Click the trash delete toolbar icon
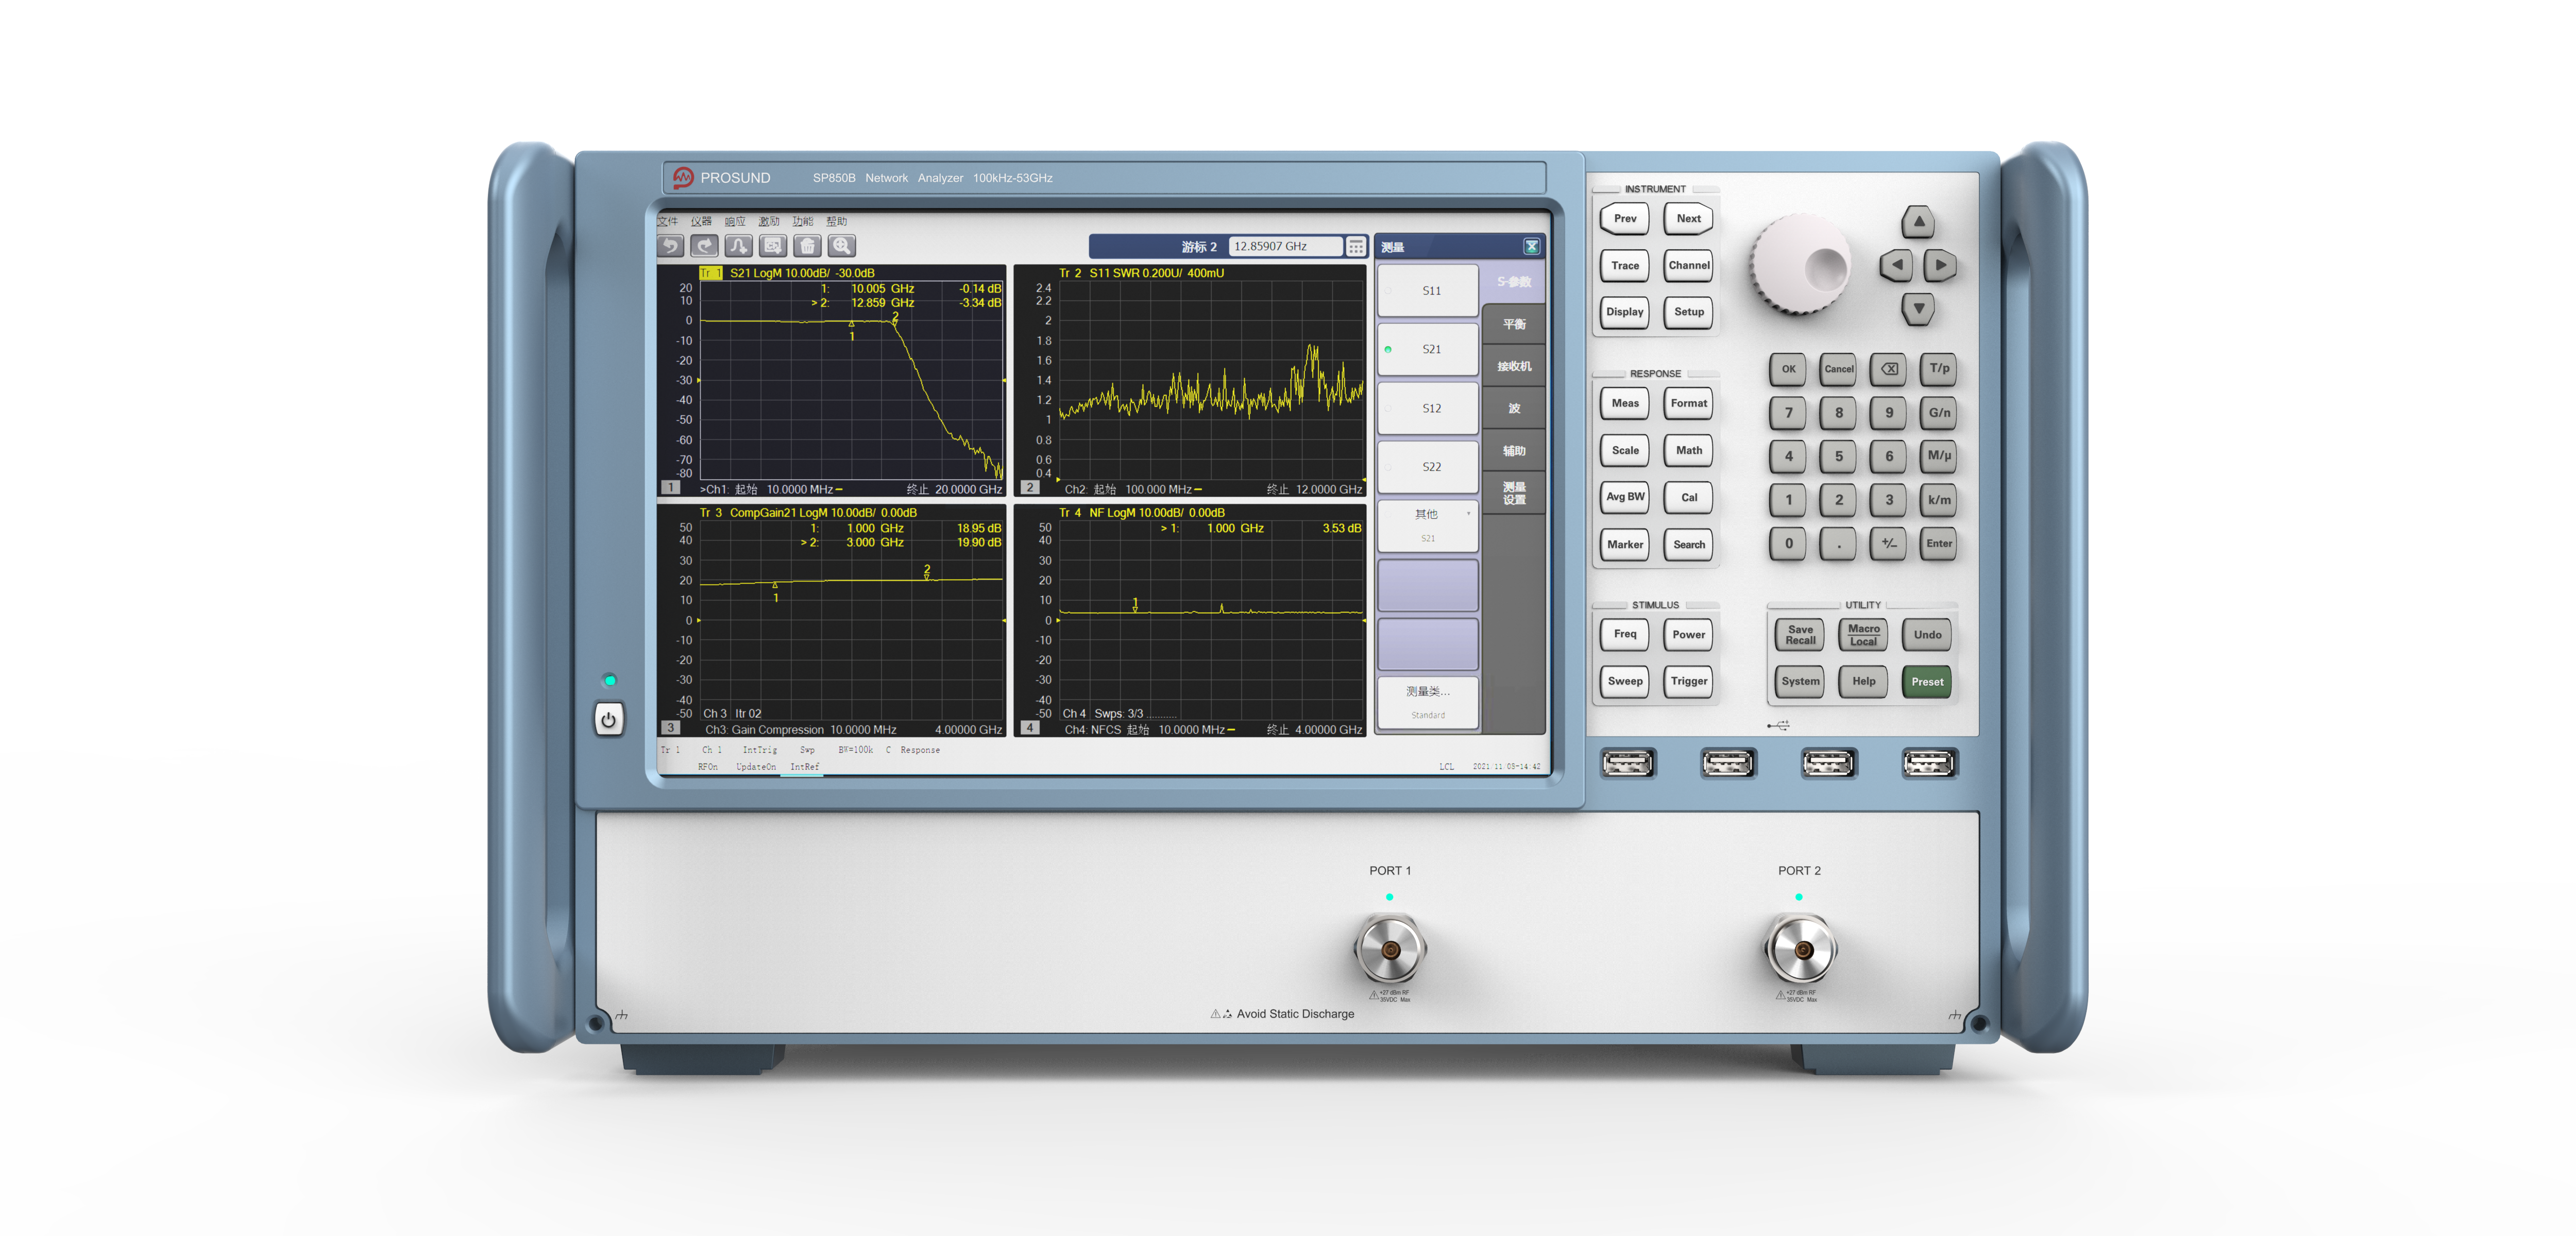 click(808, 246)
